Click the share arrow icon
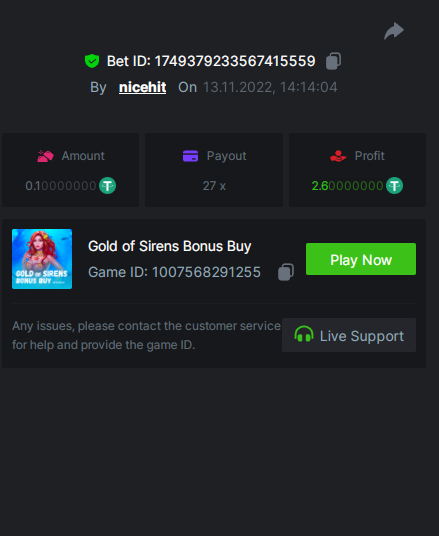Screen dimensions: 439x536 pyautogui.click(x=394, y=31)
